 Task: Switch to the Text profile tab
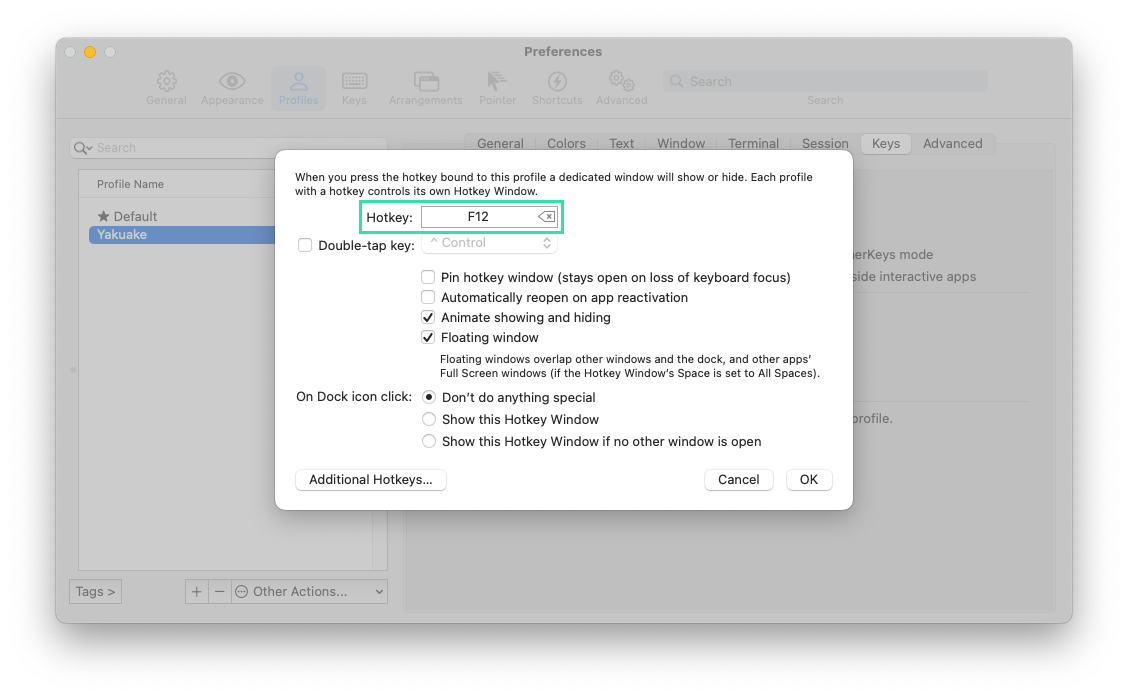[x=622, y=143]
